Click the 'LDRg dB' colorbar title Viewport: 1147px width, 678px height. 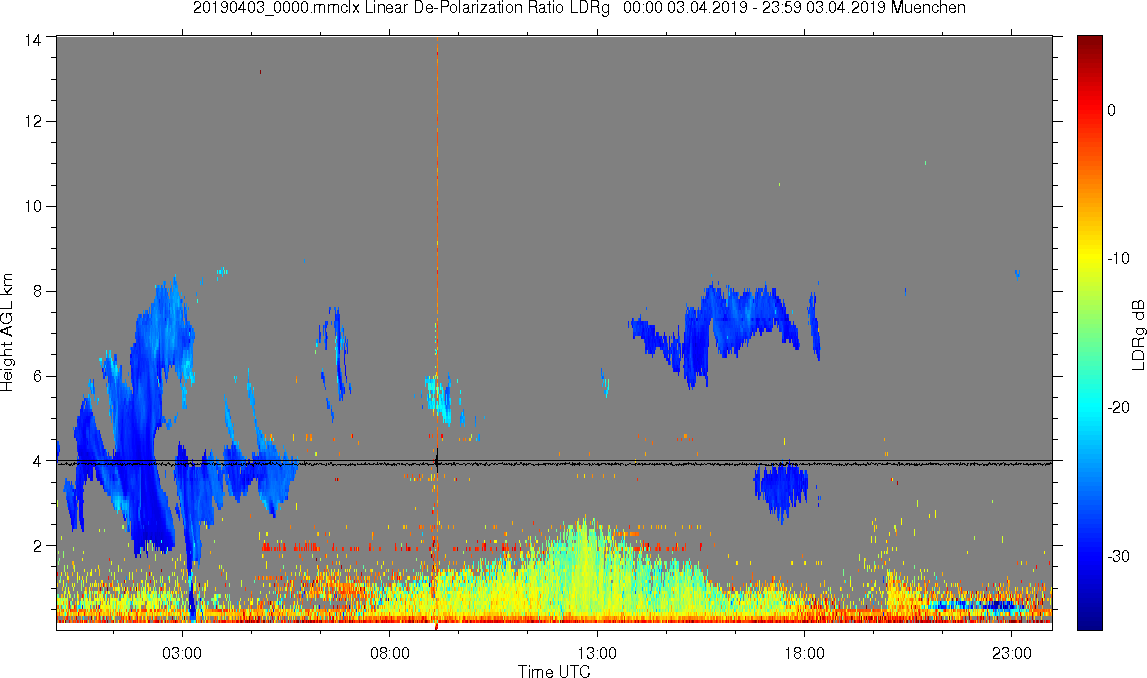pyautogui.click(x=1138, y=334)
